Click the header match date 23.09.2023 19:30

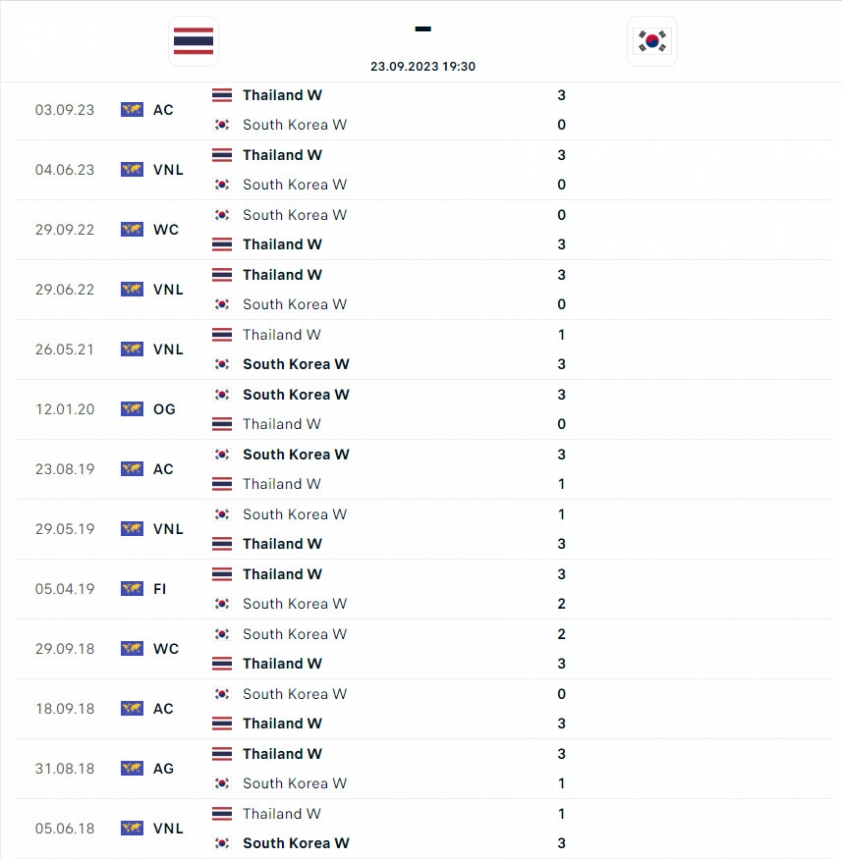(x=422, y=66)
